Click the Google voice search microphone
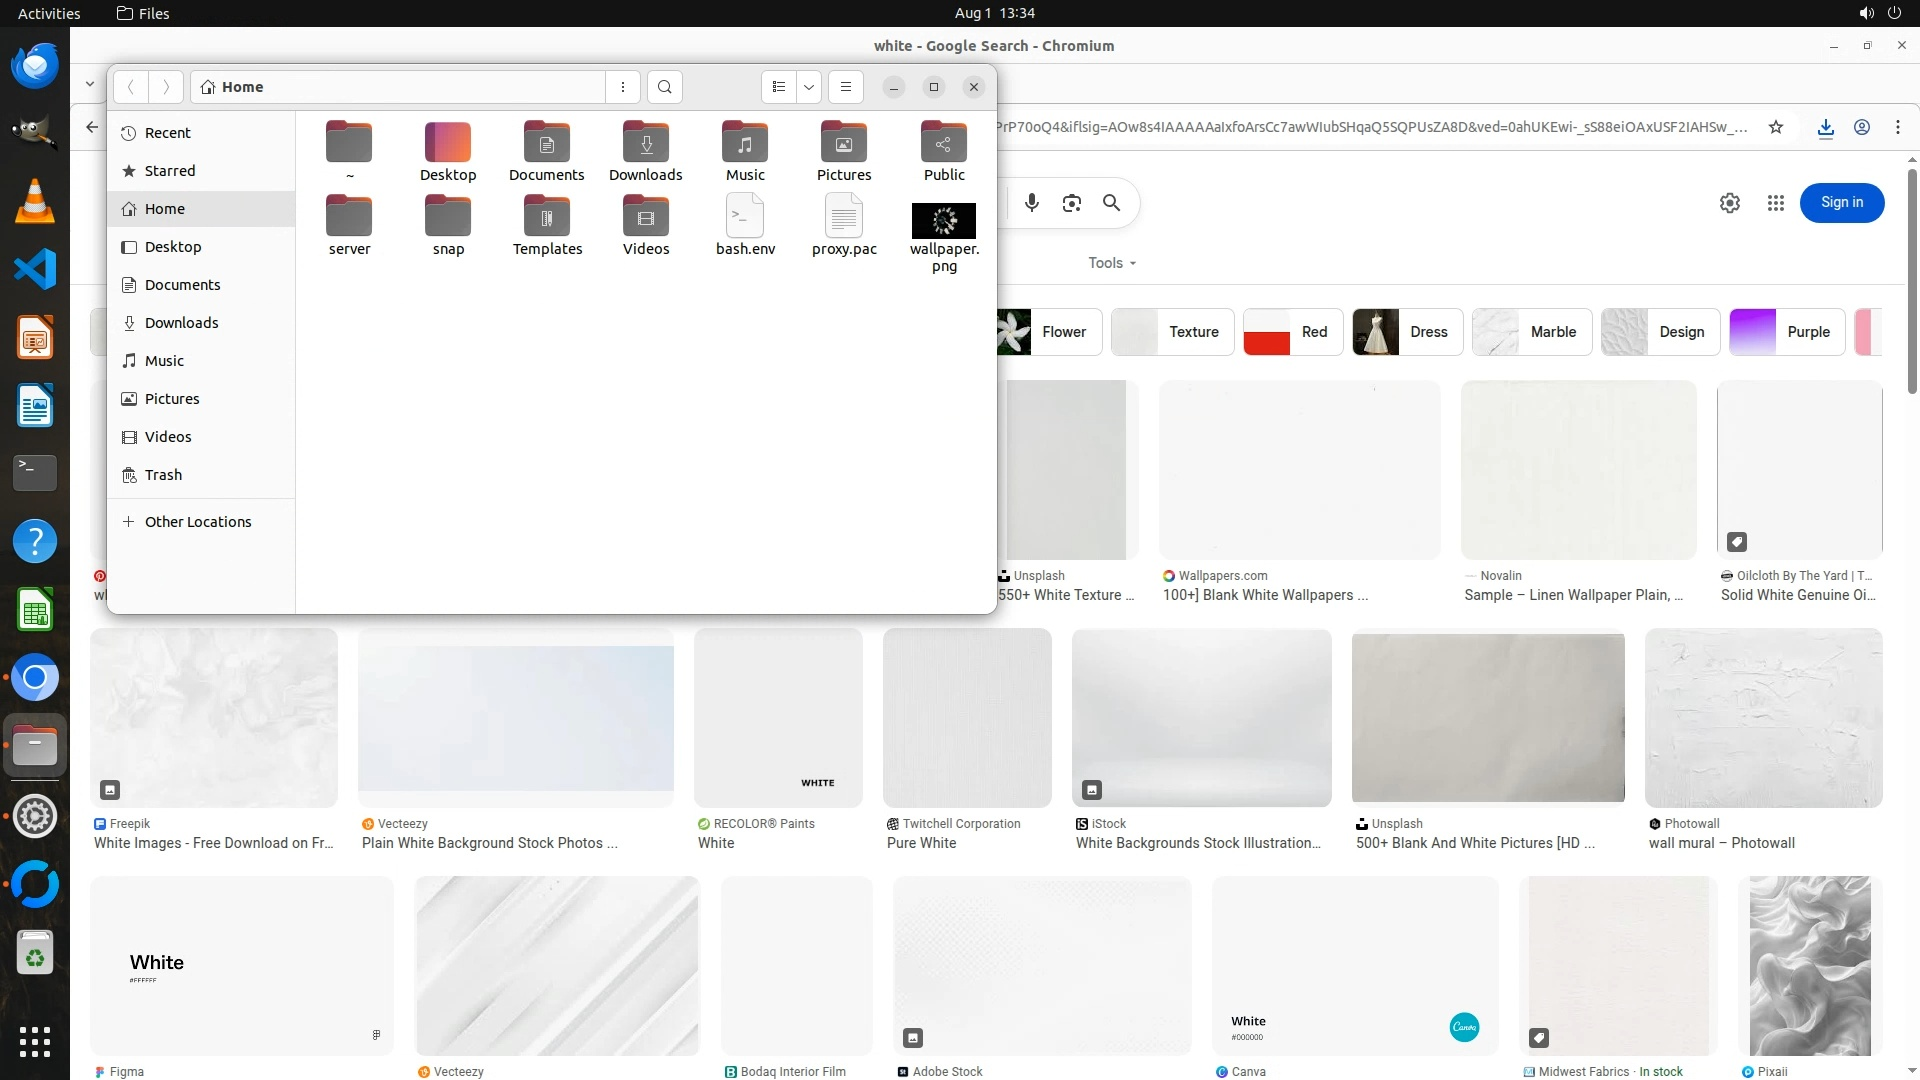Viewport: 1920px width, 1080px height. click(x=1032, y=203)
